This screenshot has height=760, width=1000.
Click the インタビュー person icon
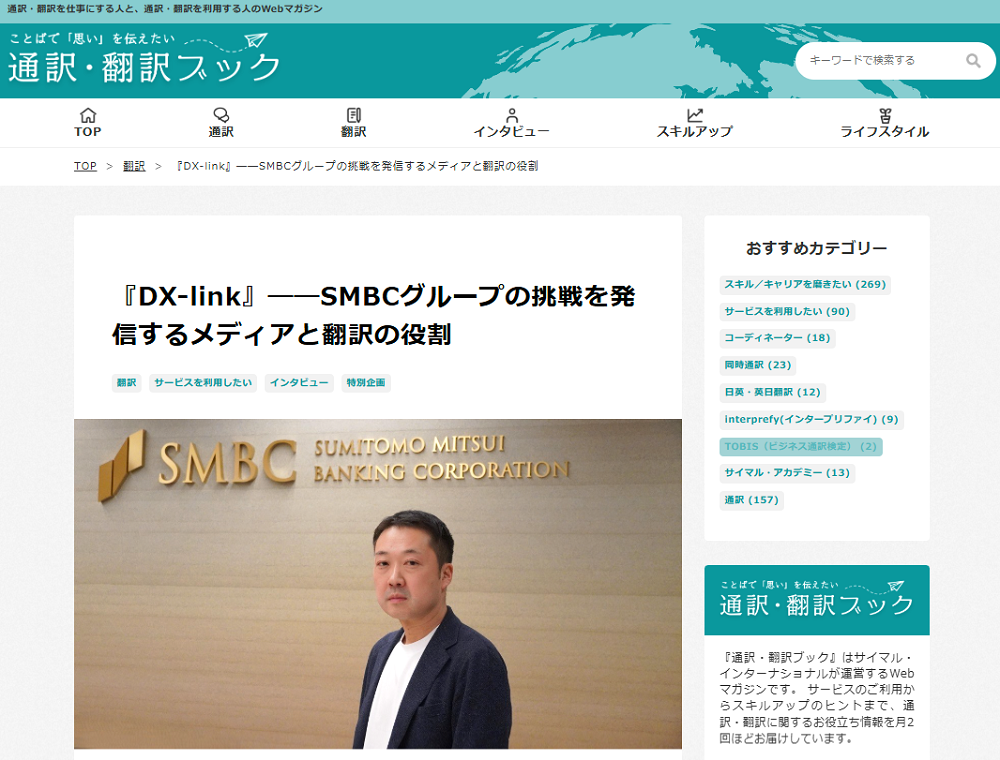point(511,115)
